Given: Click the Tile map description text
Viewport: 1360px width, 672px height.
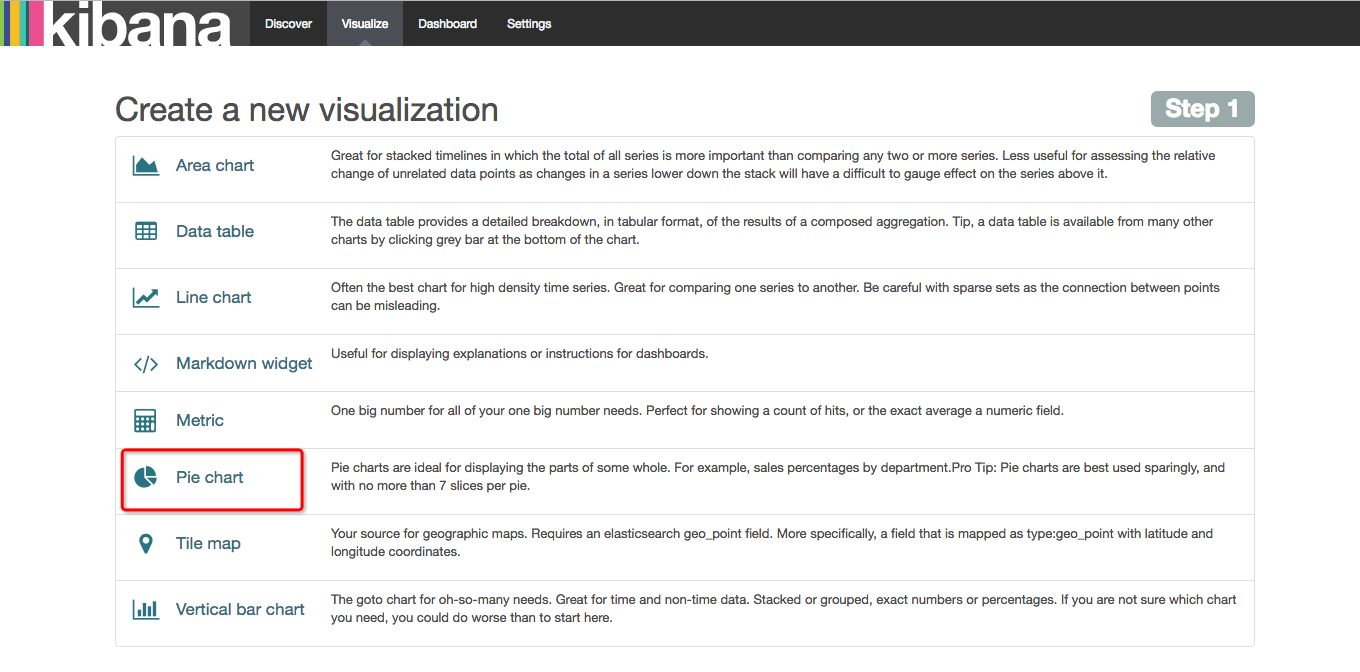Looking at the screenshot, I should click(x=771, y=542).
